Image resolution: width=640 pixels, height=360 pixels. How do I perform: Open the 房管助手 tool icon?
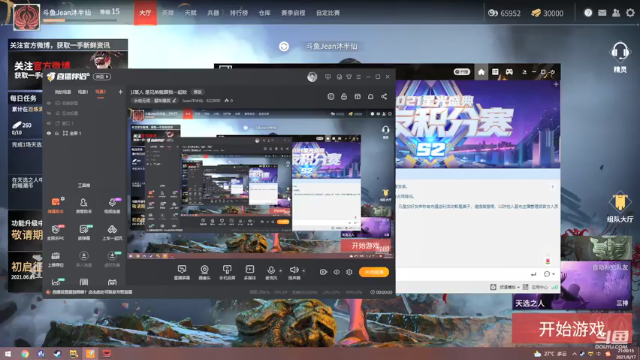coord(84,205)
